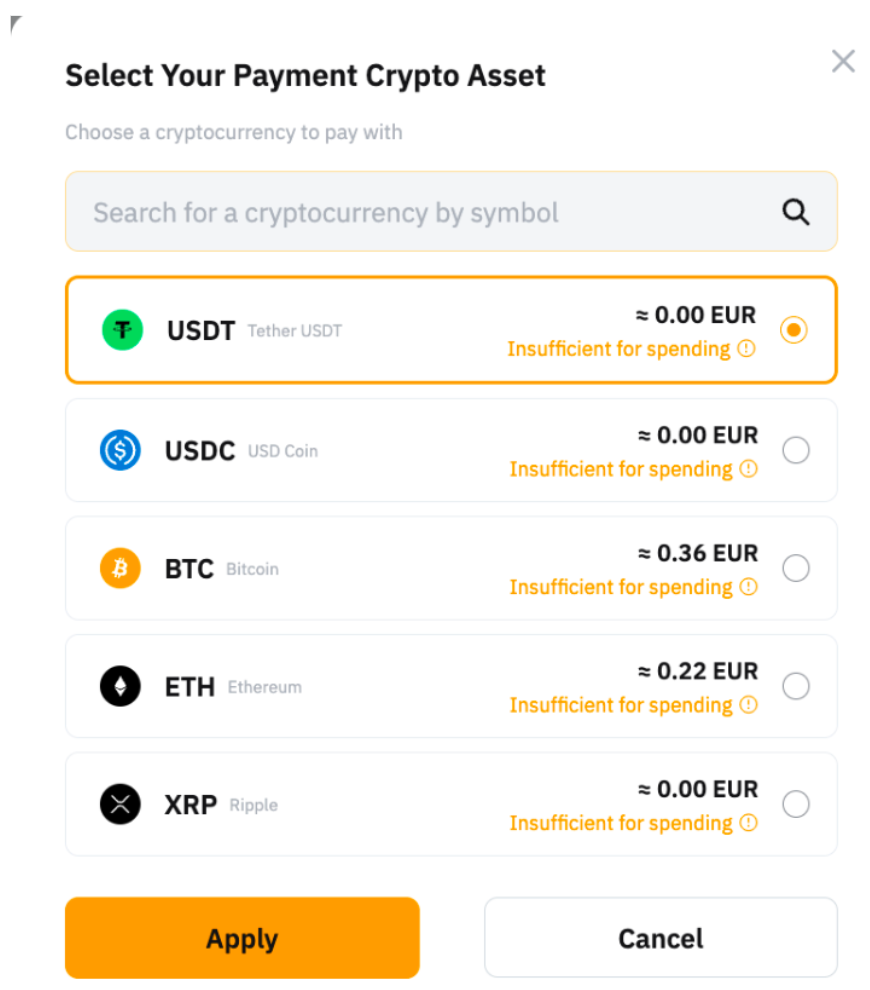Screen dimensions: 870x990
Task: Click USDT insufficient spending info icon
Action: click(746, 349)
